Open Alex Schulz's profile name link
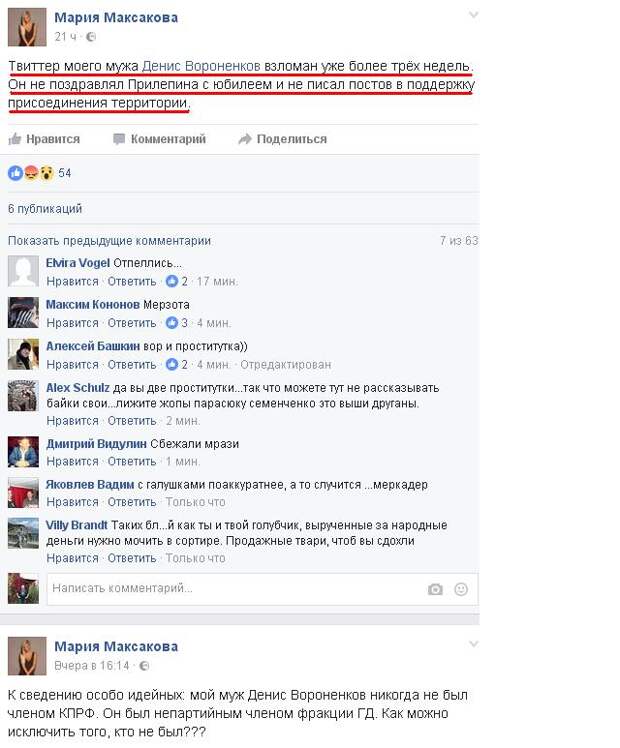Viewport: 620px width, 748px height. (78, 388)
